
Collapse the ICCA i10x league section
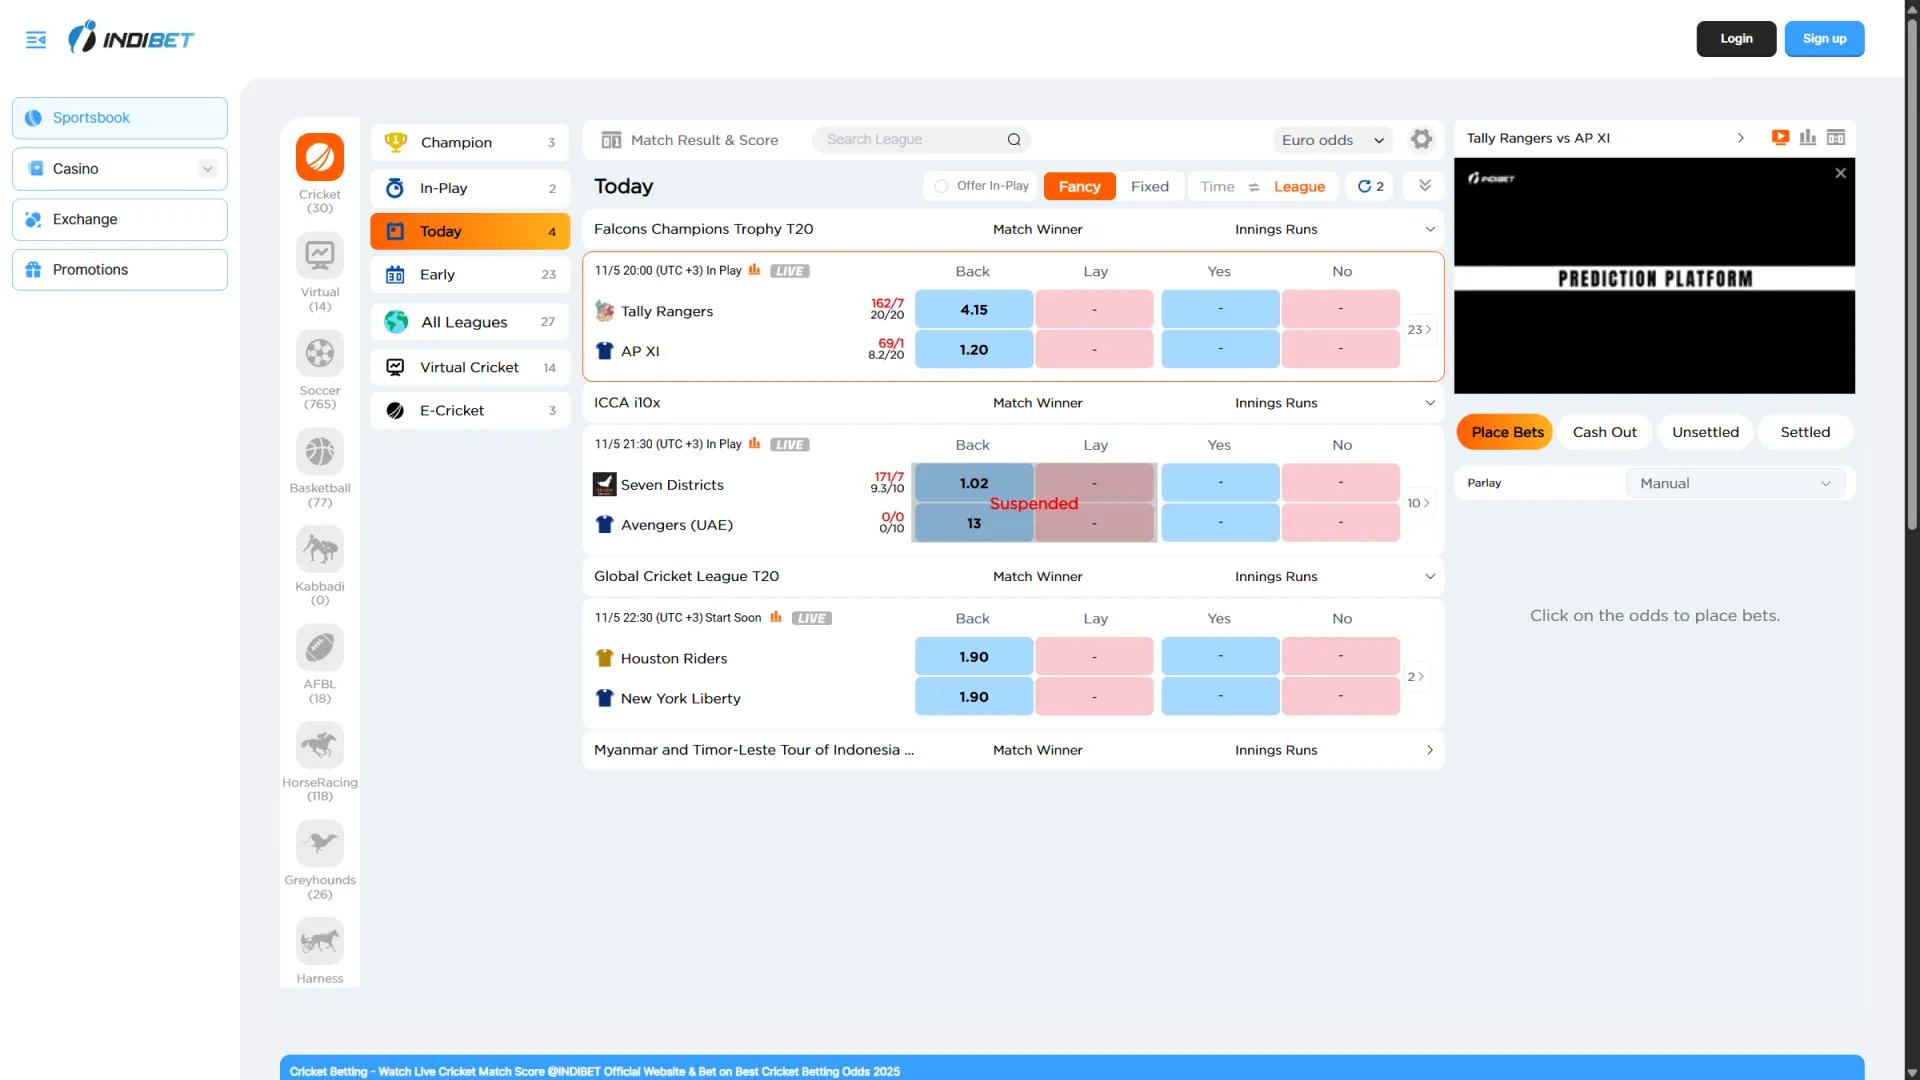(1429, 403)
